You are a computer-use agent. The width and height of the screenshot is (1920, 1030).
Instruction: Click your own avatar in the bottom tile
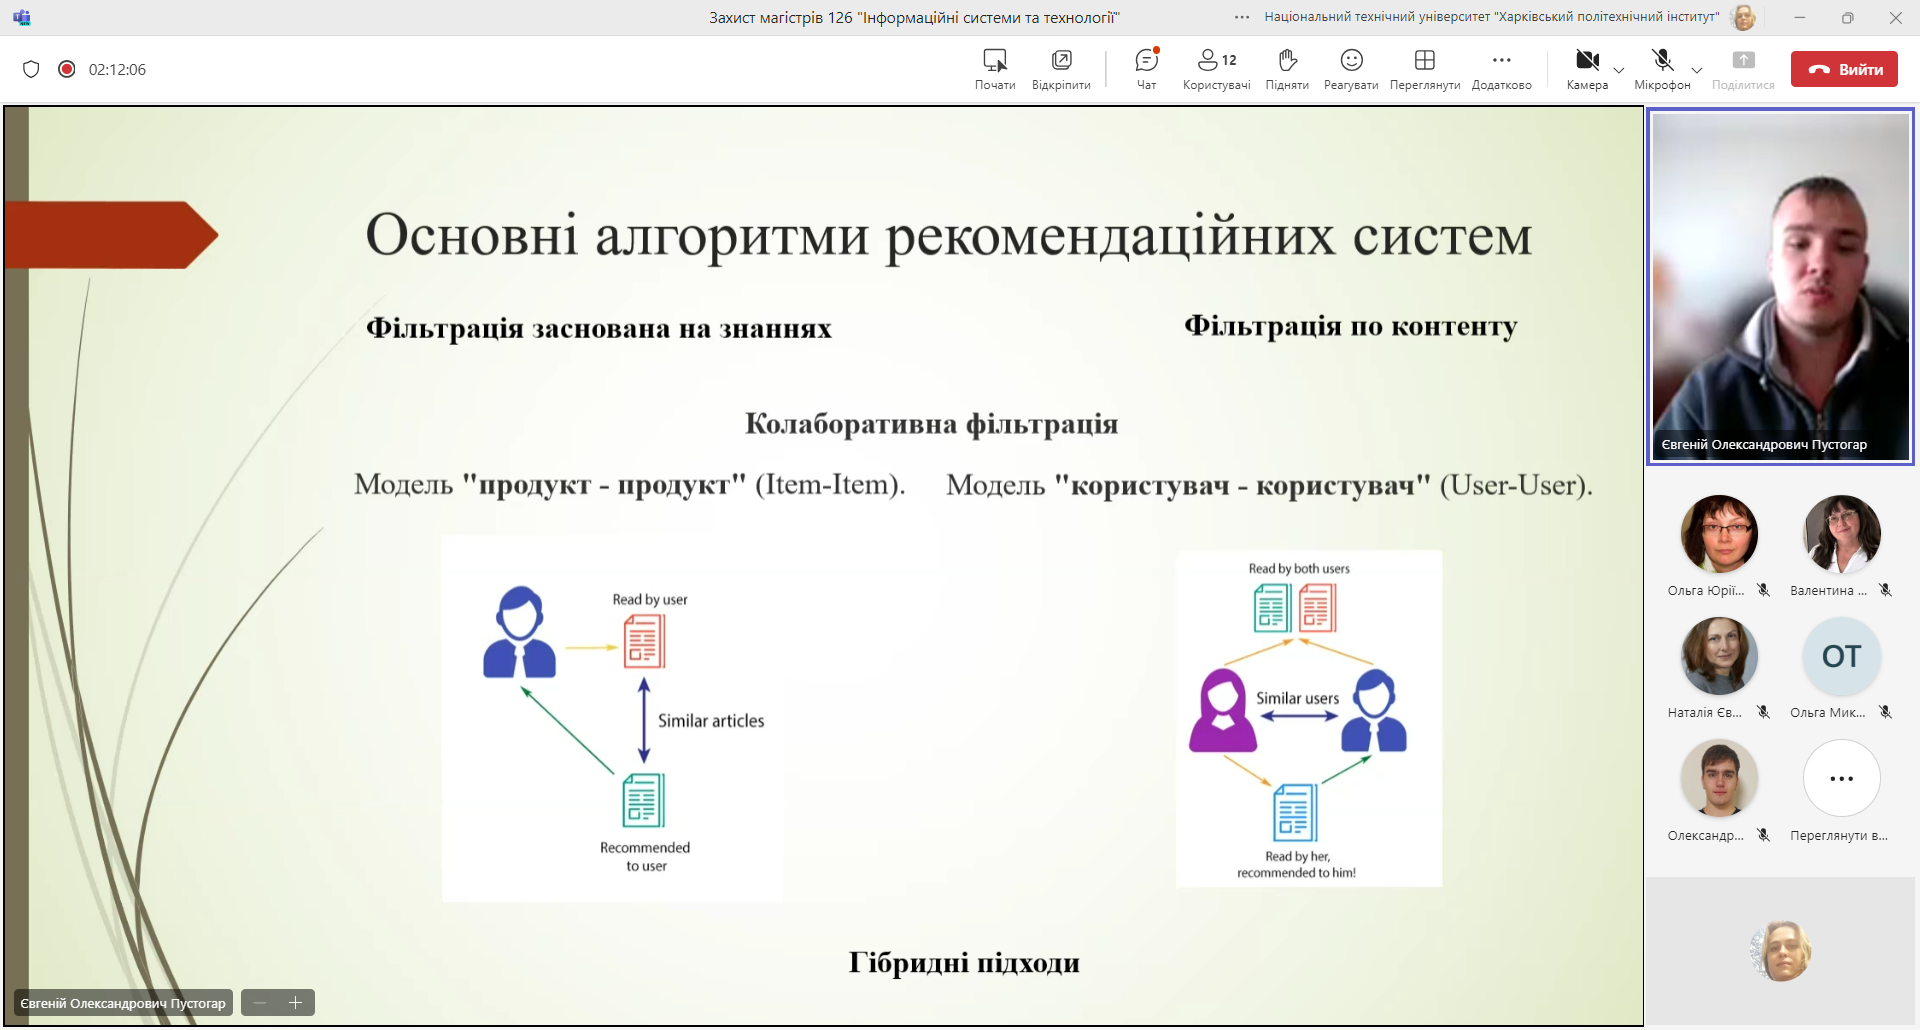tap(1782, 951)
